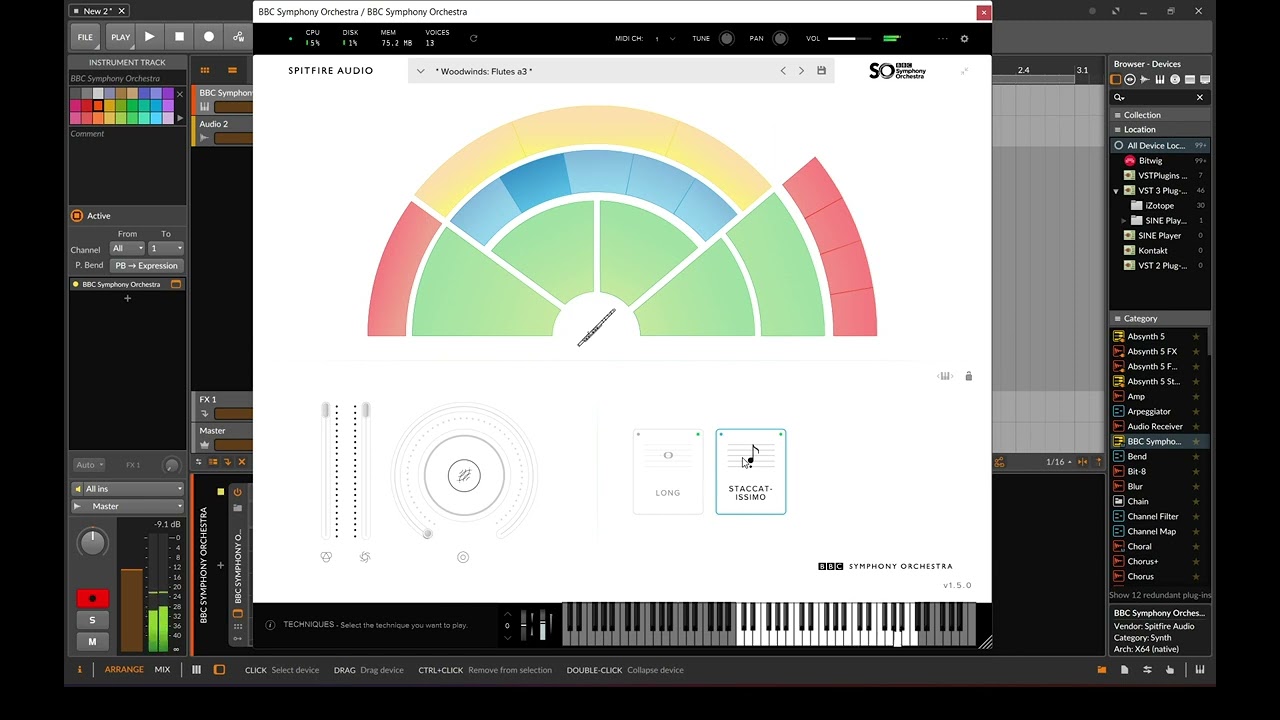The image size is (1280, 720).
Task: Open the FILE menu
Action: click(x=85, y=37)
